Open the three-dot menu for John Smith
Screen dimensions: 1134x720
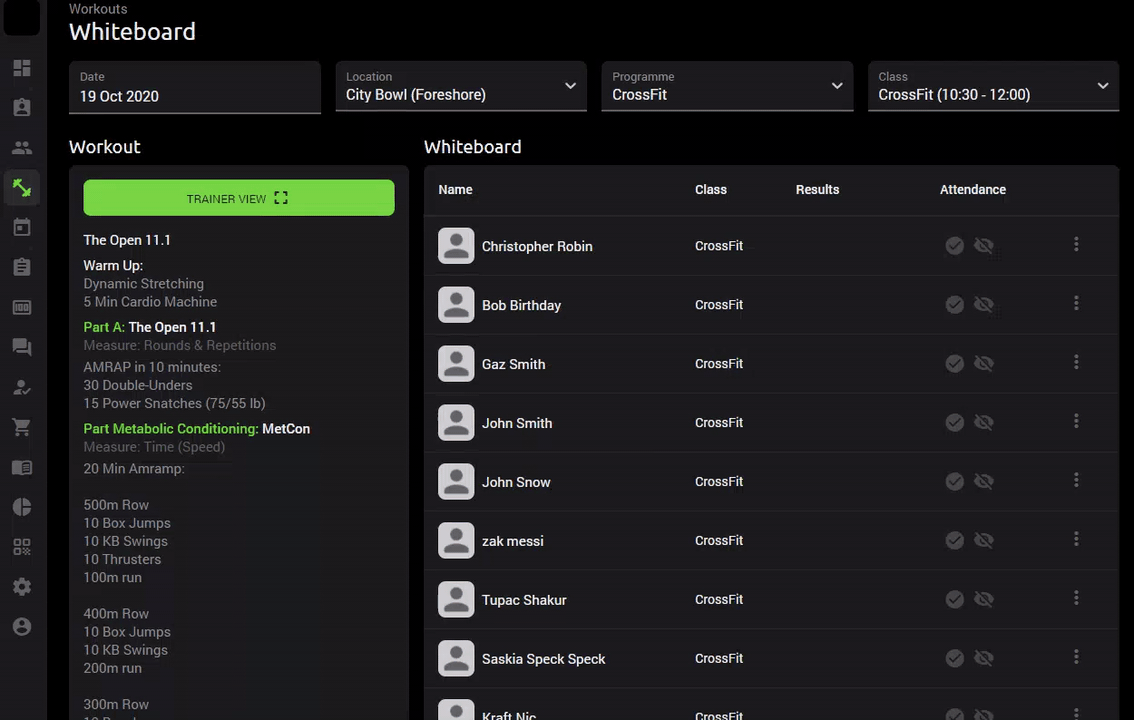(x=1076, y=421)
